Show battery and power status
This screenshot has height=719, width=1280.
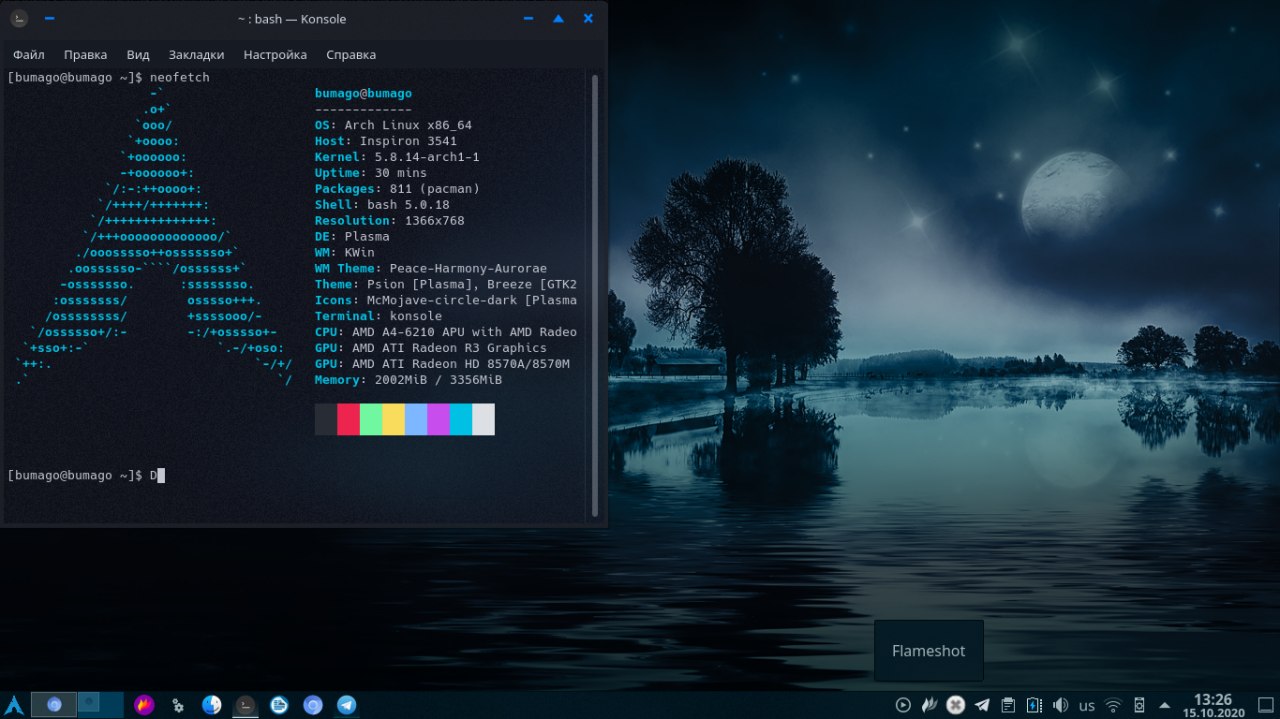pyautogui.click(x=1034, y=705)
